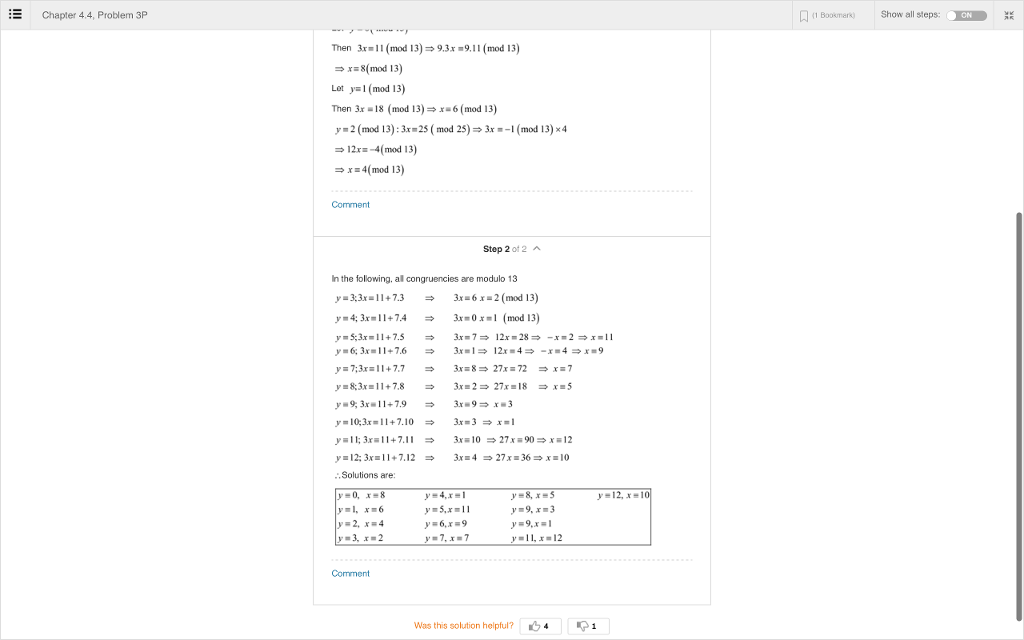Exit expanded view with the collapse-arrows icon

(x=1009, y=15)
